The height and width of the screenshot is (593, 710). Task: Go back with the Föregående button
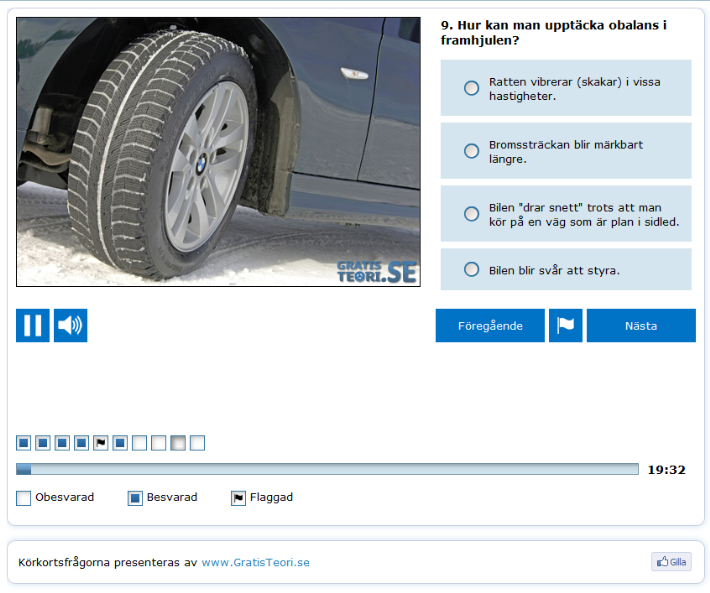490,325
